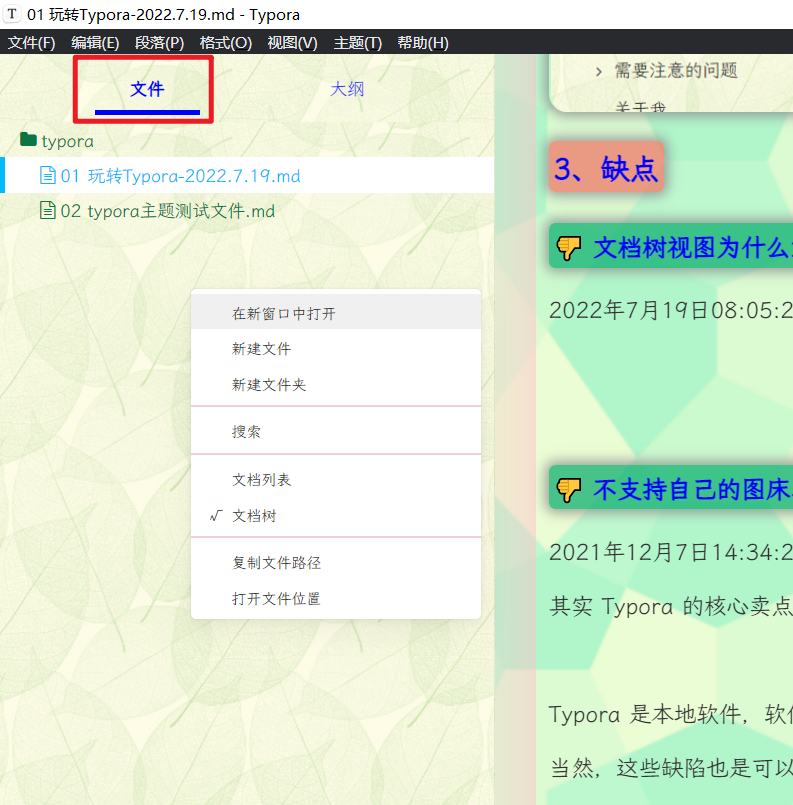Click file icon of 02 typora主题测试文件.md
The width and height of the screenshot is (793, 805).
coord(48,210)
